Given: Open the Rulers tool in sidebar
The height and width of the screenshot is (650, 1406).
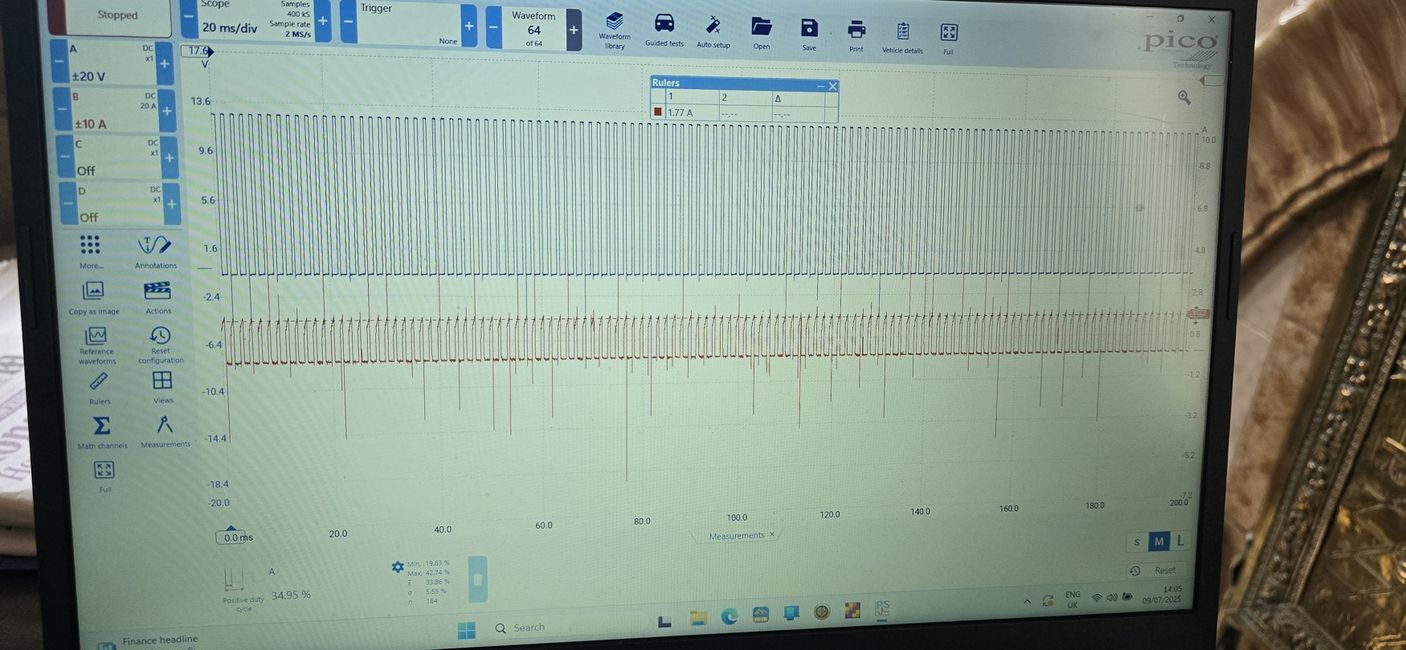Looking at the screenshot, I should pos(99,388).
